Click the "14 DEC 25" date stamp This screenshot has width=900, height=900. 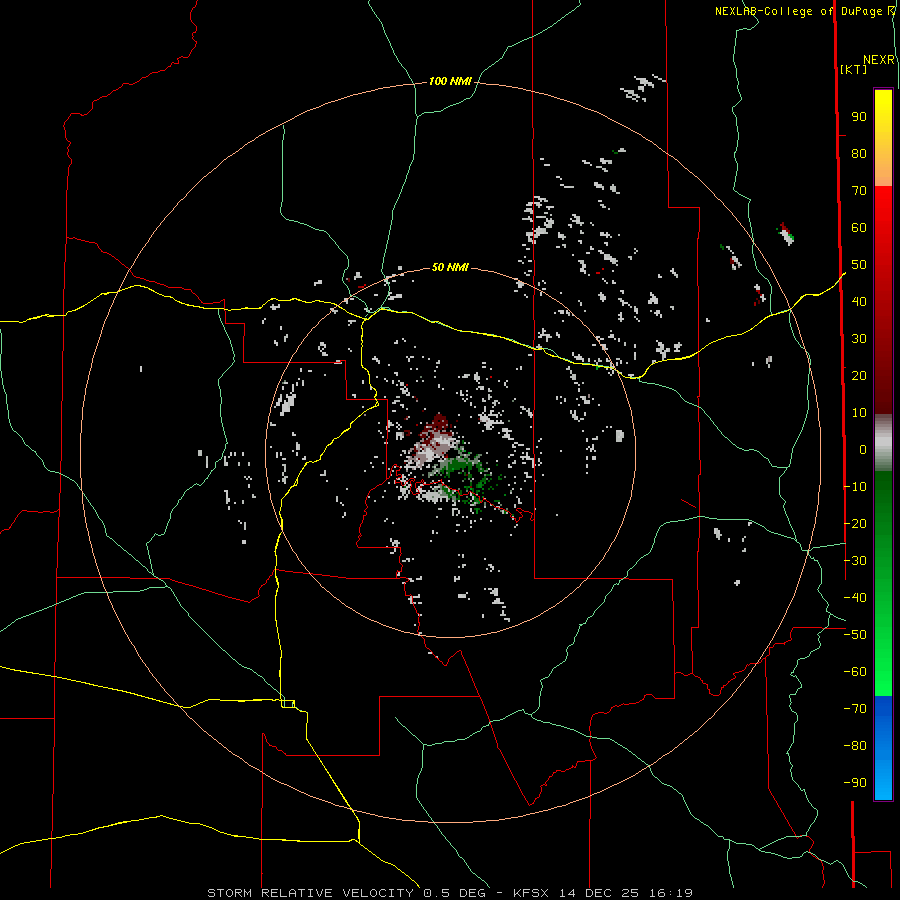(599, 893)
